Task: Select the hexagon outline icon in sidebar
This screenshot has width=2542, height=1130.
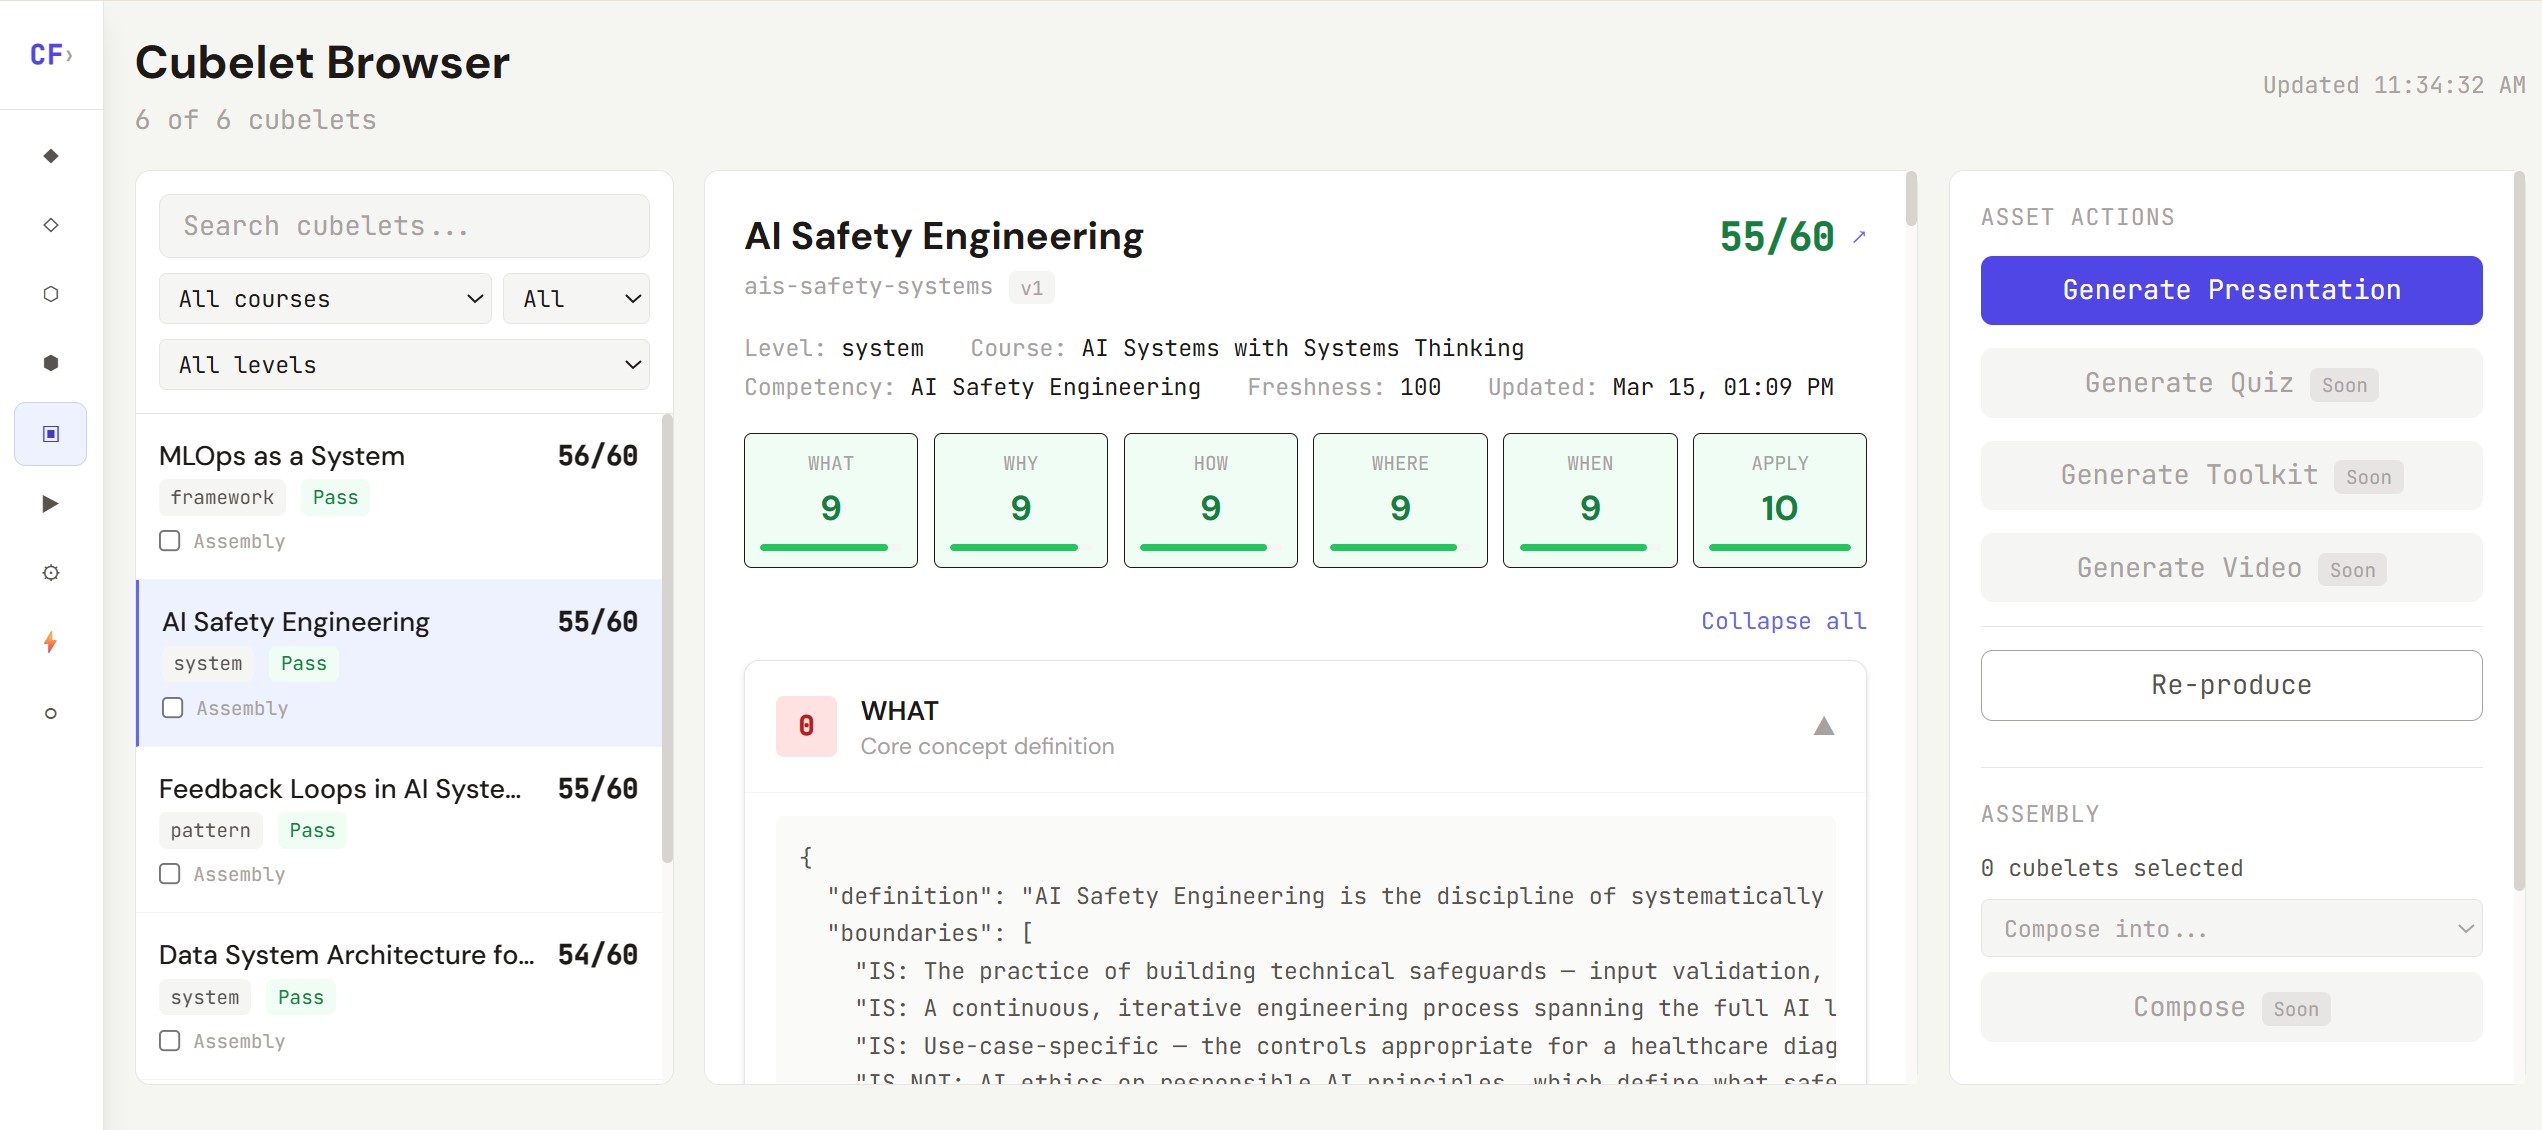Action: coord(50,293)
